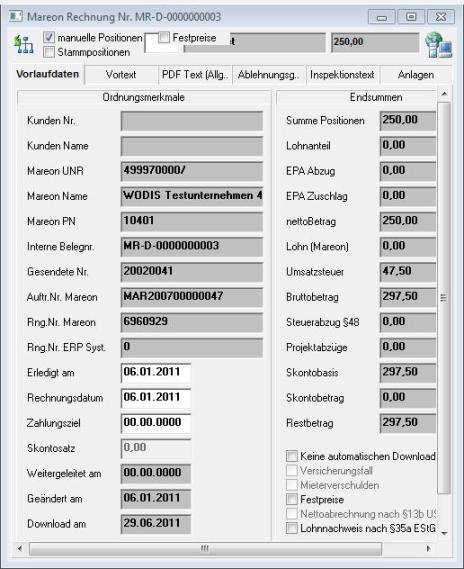Maximize the Mareon Rechnung window
Image resolution: width=464 pixels, height=569 pixels.
411,17
